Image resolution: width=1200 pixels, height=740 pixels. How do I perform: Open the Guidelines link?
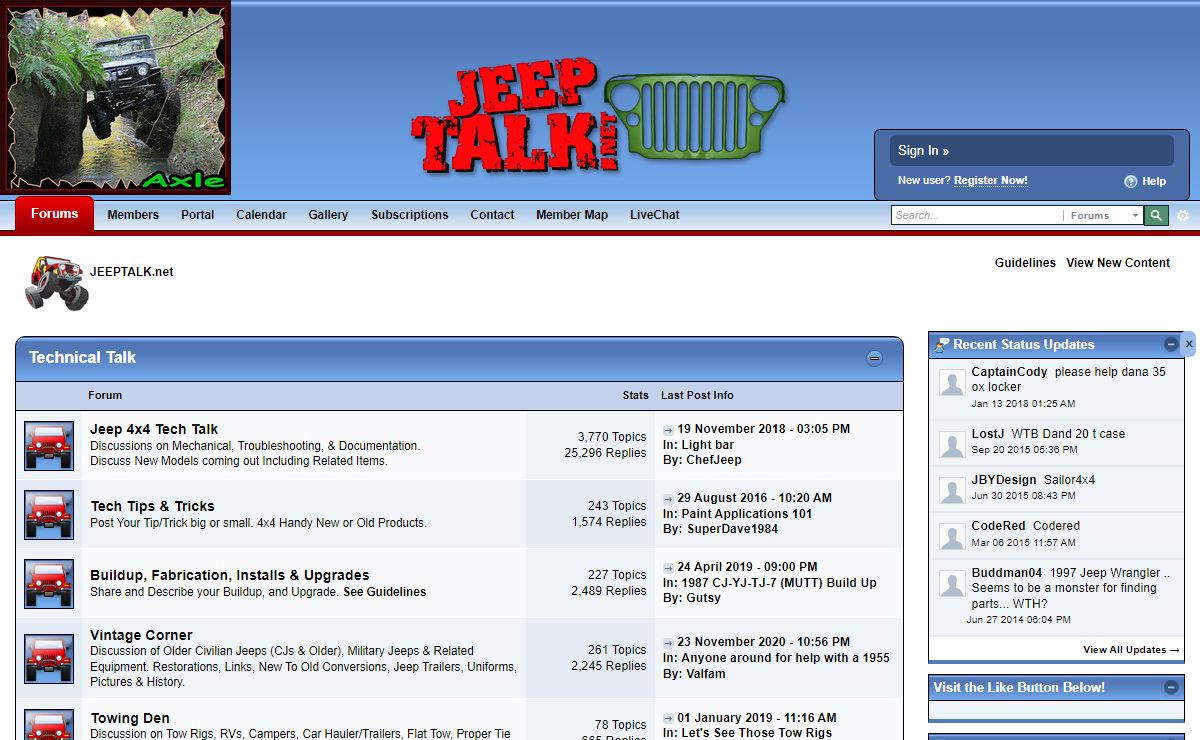click(x=1025, y=263)
